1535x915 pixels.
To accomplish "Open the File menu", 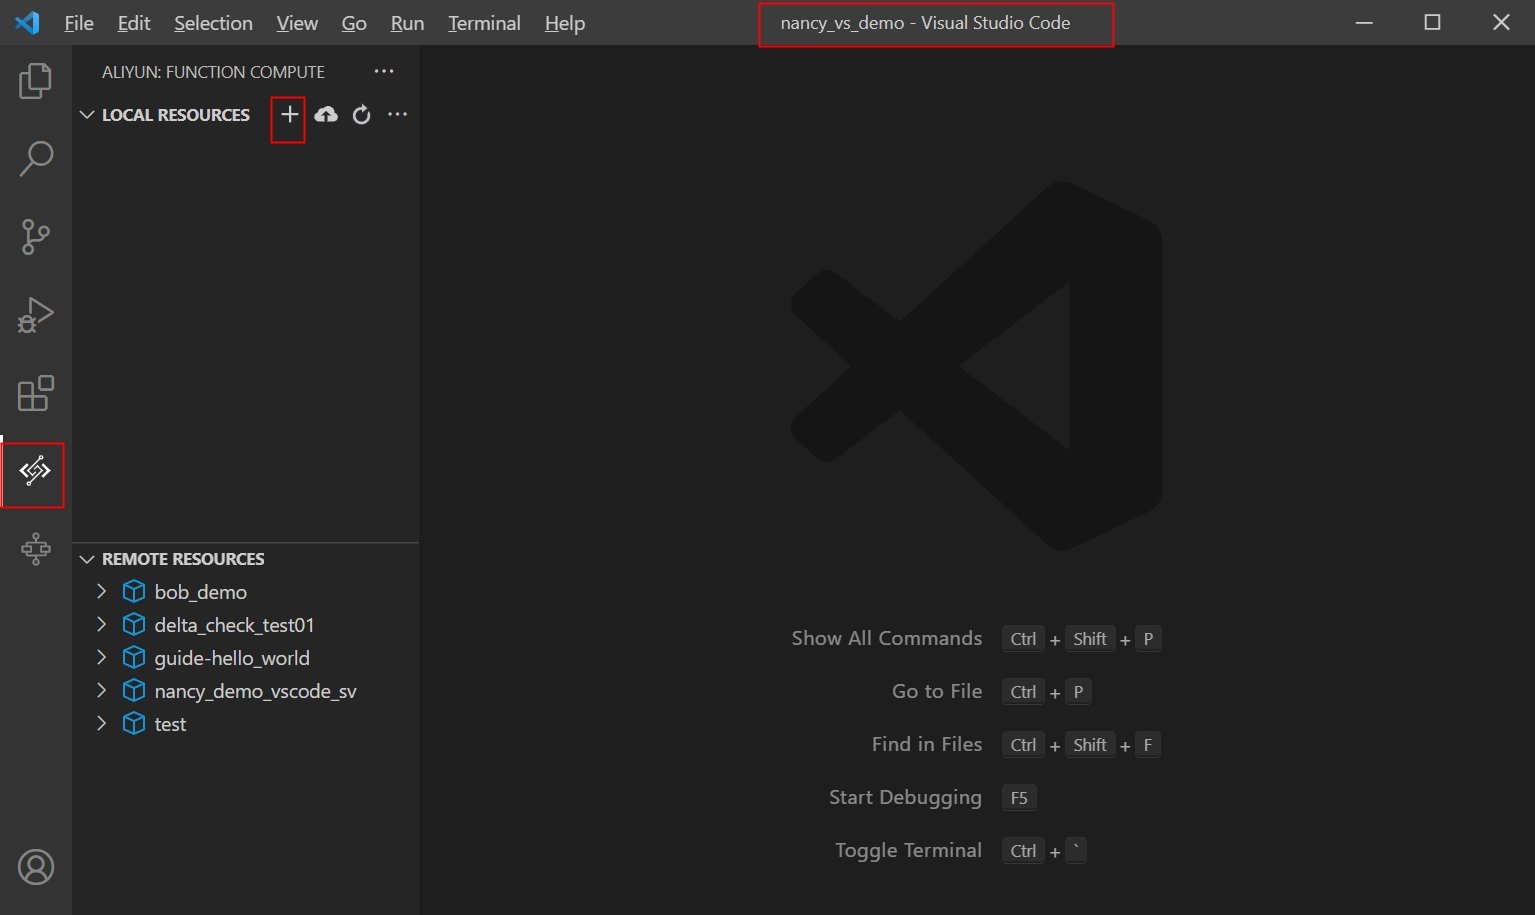I will pyautogui.click(x=79, y=23).
